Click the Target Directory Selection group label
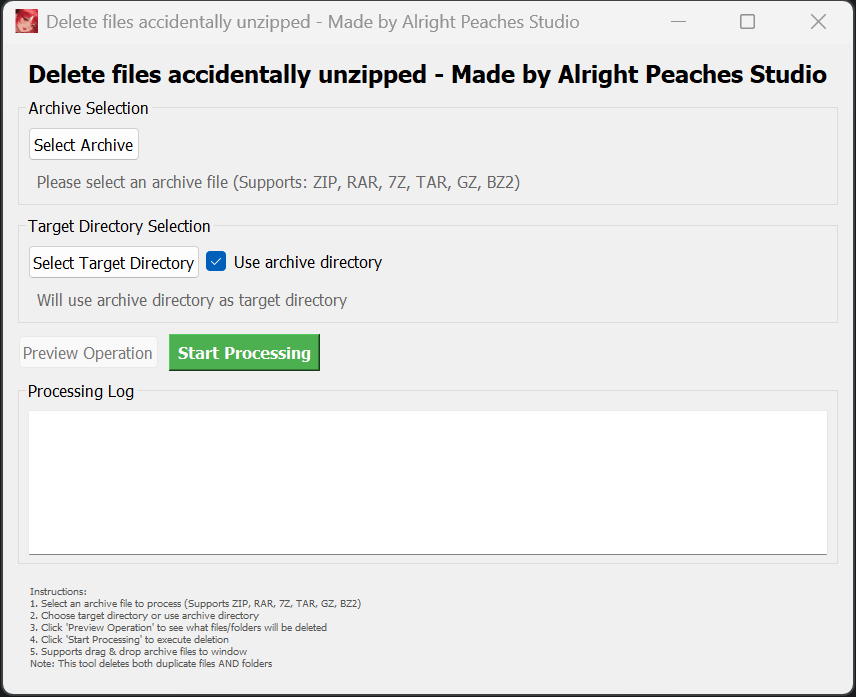The image size is (856, 697). [119, 226]
